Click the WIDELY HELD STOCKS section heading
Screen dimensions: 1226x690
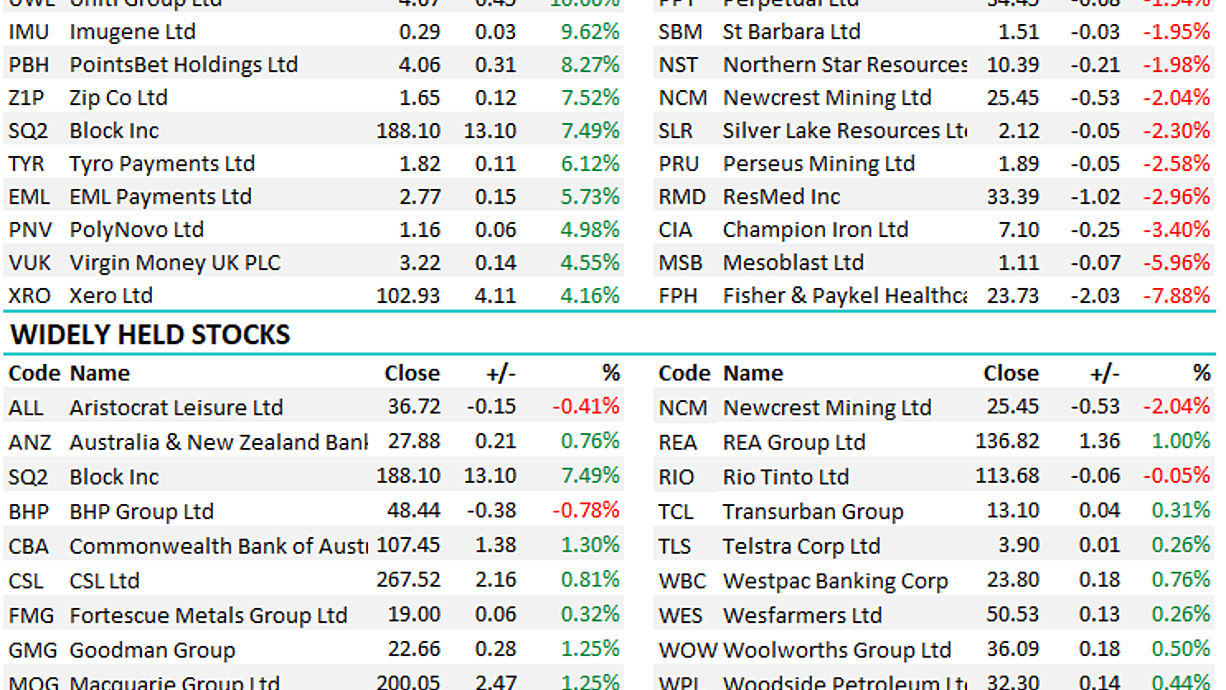point(150,334)
